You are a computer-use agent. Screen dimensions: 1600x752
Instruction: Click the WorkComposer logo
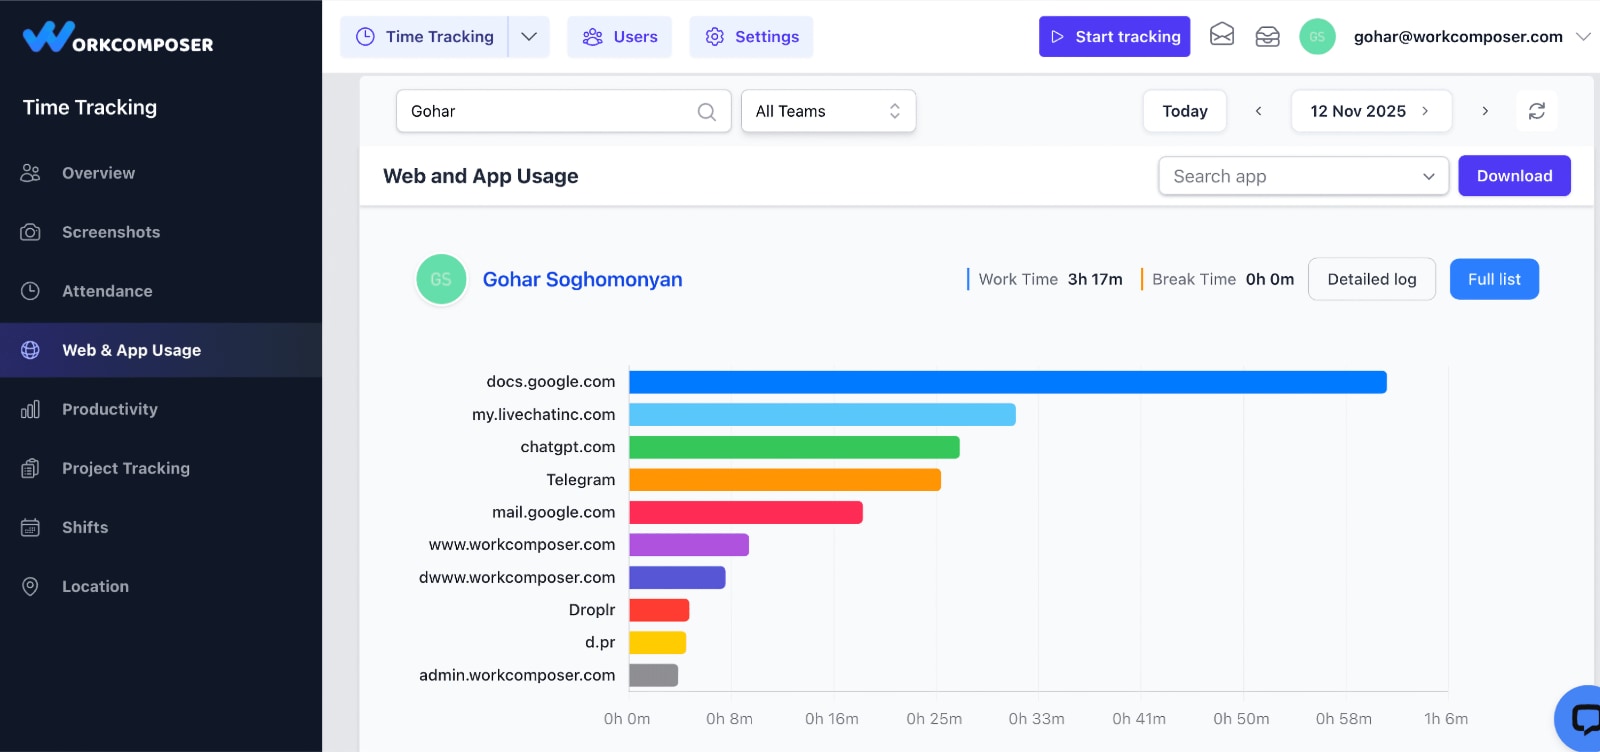click(118, 37)
